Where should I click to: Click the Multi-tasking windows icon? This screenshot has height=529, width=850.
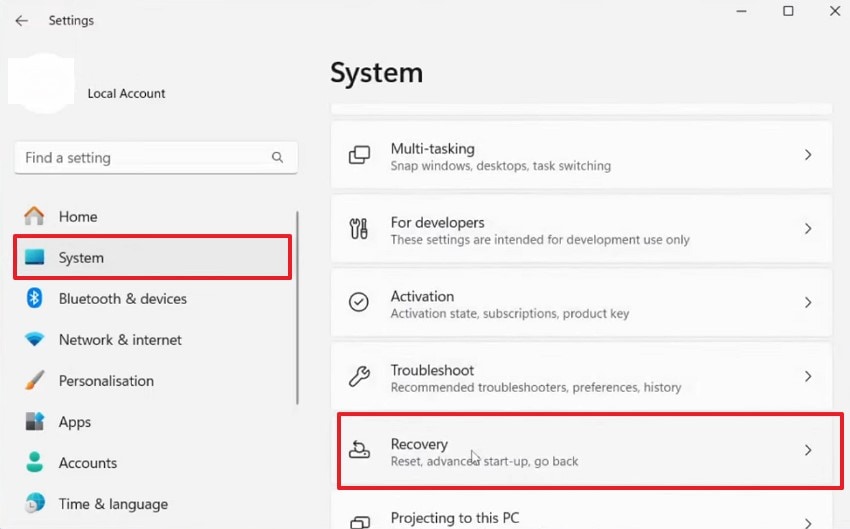(359, 155)
